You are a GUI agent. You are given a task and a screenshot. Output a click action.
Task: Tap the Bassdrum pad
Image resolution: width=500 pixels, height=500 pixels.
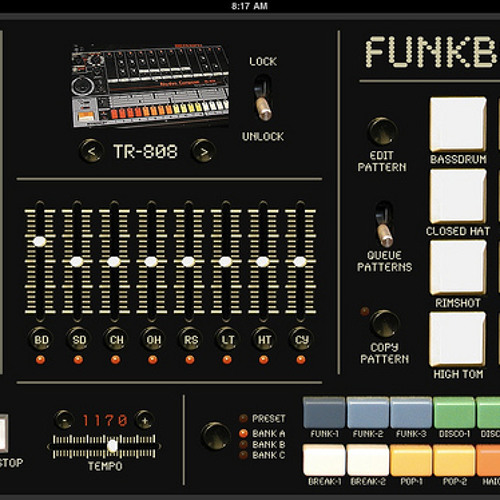pos(458,124)
